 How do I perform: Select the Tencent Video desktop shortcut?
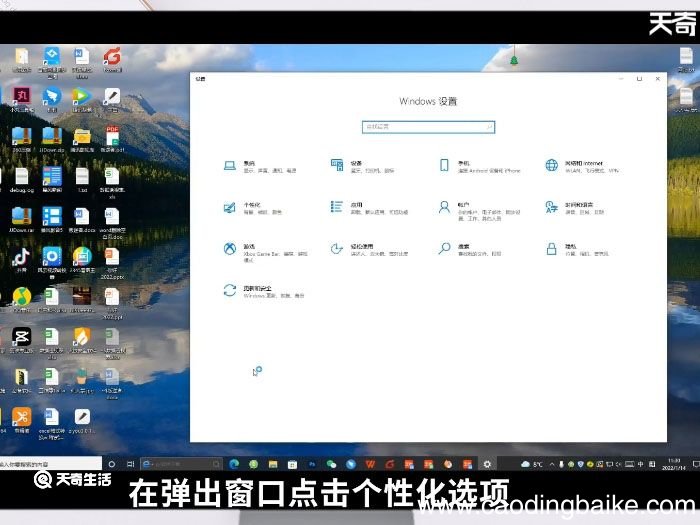click(x=82, y=99)
